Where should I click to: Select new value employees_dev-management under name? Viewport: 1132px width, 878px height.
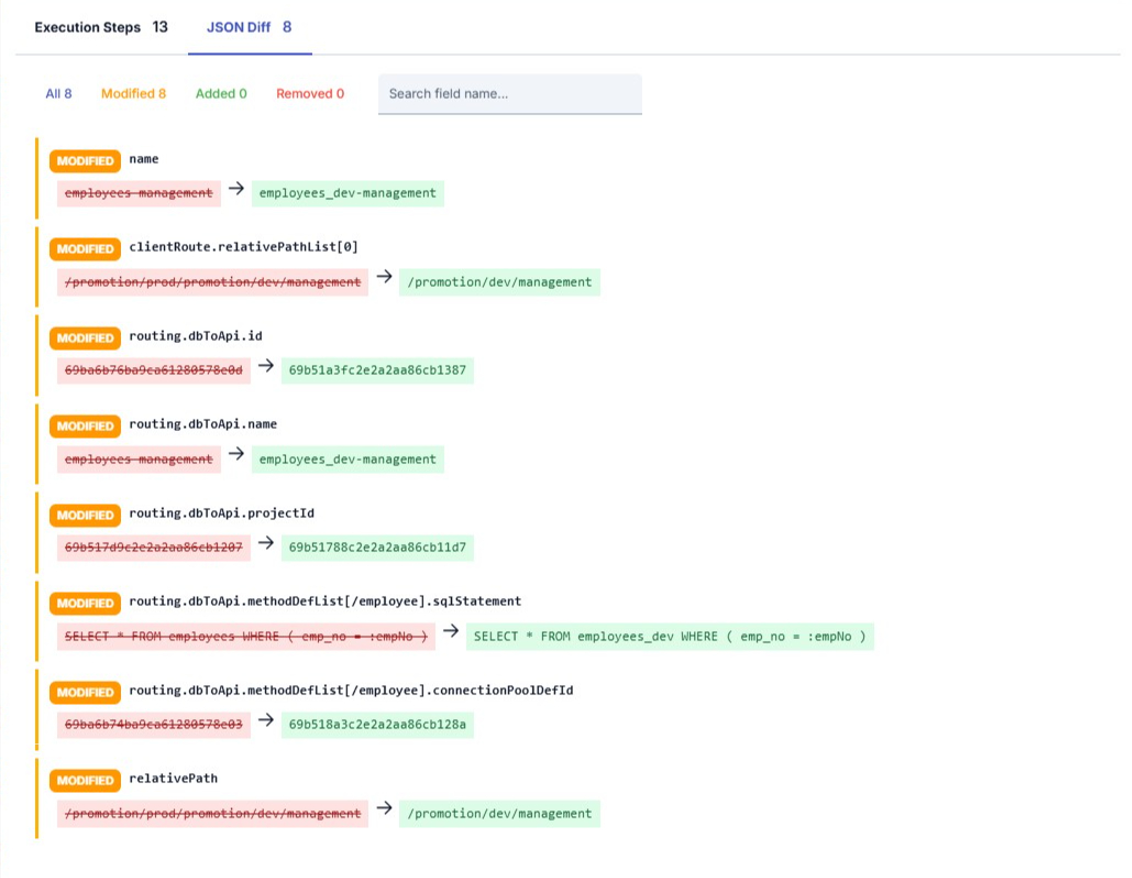coord(348,194)
